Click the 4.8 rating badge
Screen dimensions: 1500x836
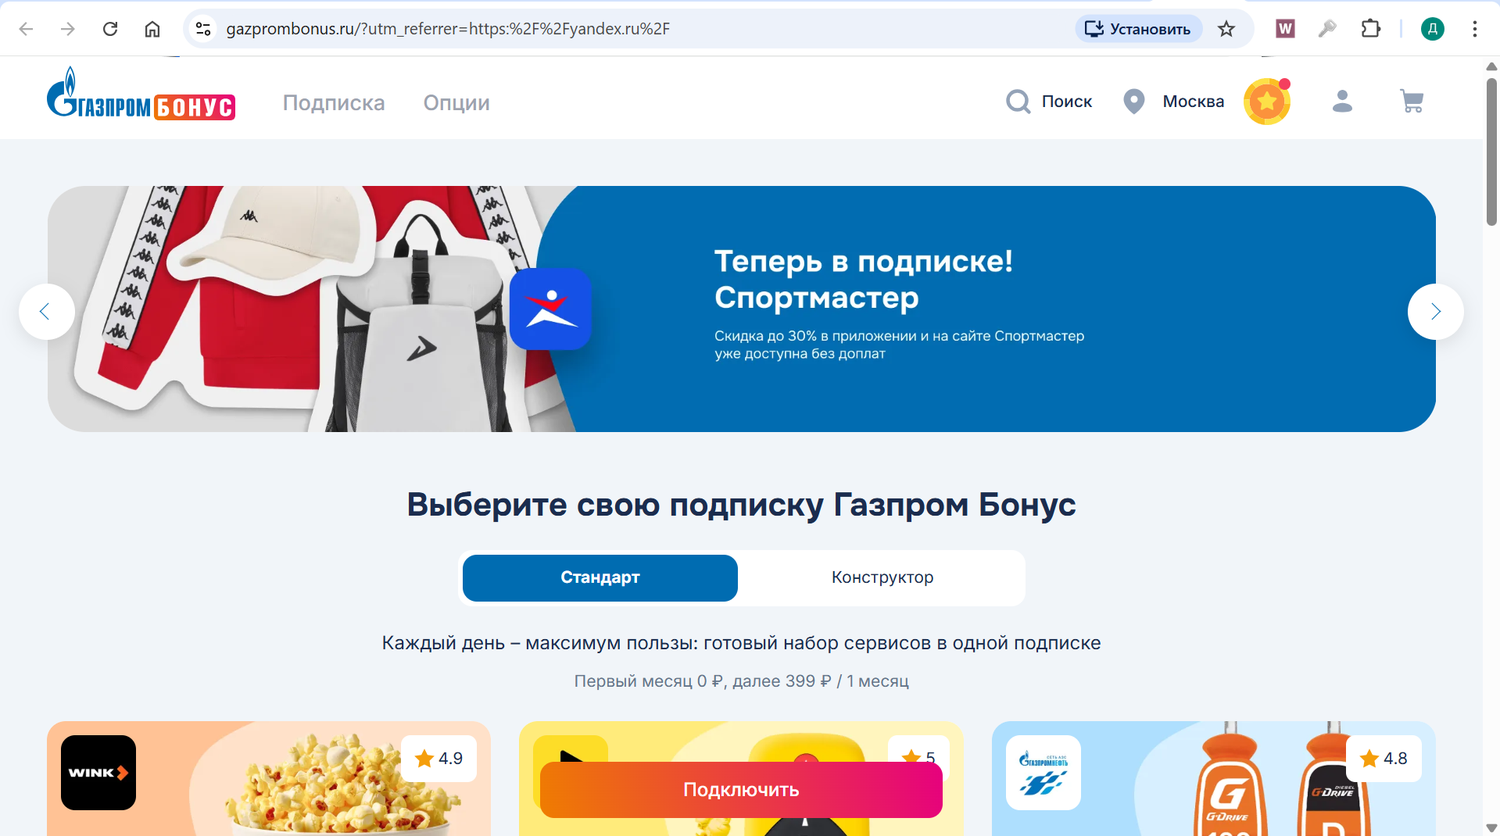pyautogui.click(x=1384, y=759)
